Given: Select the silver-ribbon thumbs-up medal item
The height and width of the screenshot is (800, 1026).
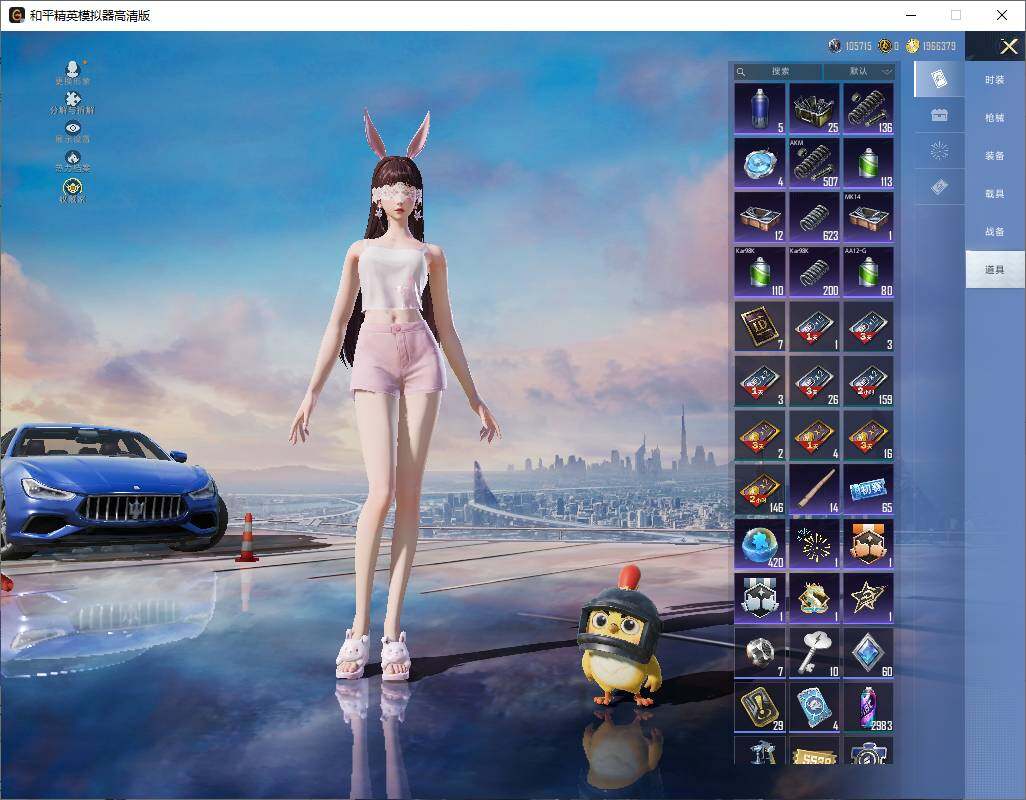Looking at the screenshot, I should coord(760,598).
